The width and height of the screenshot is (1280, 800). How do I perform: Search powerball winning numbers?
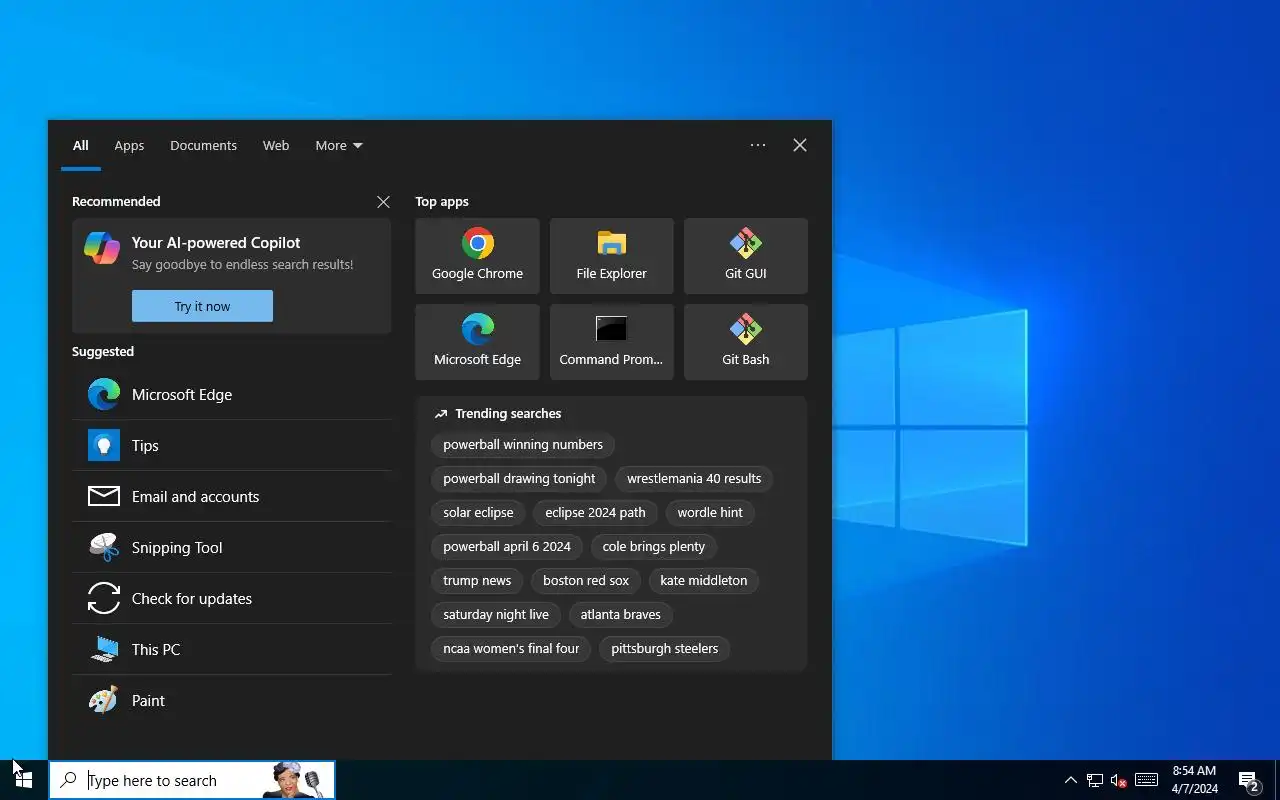pos(523,444)
